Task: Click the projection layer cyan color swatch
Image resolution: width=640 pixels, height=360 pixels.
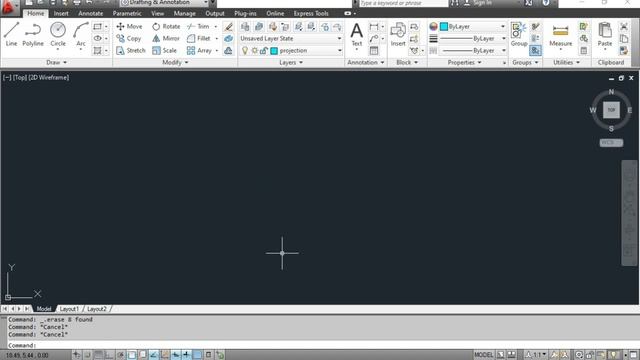Action: pos(274,51)
